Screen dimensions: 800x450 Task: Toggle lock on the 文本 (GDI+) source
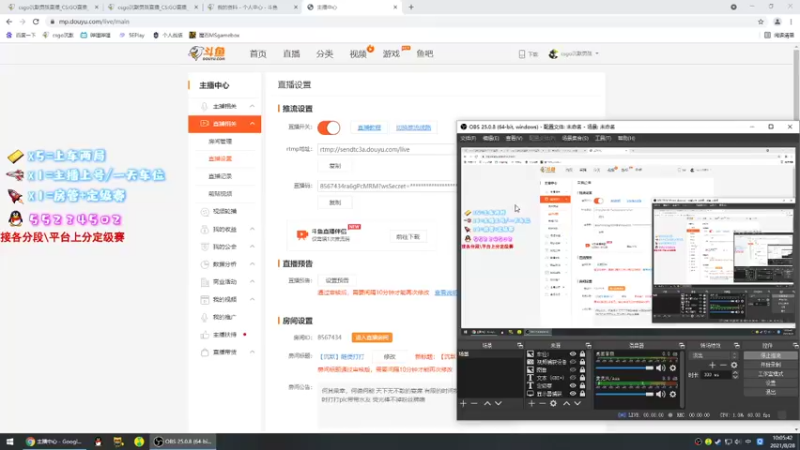pyautogui.click(x=582, y=378)
